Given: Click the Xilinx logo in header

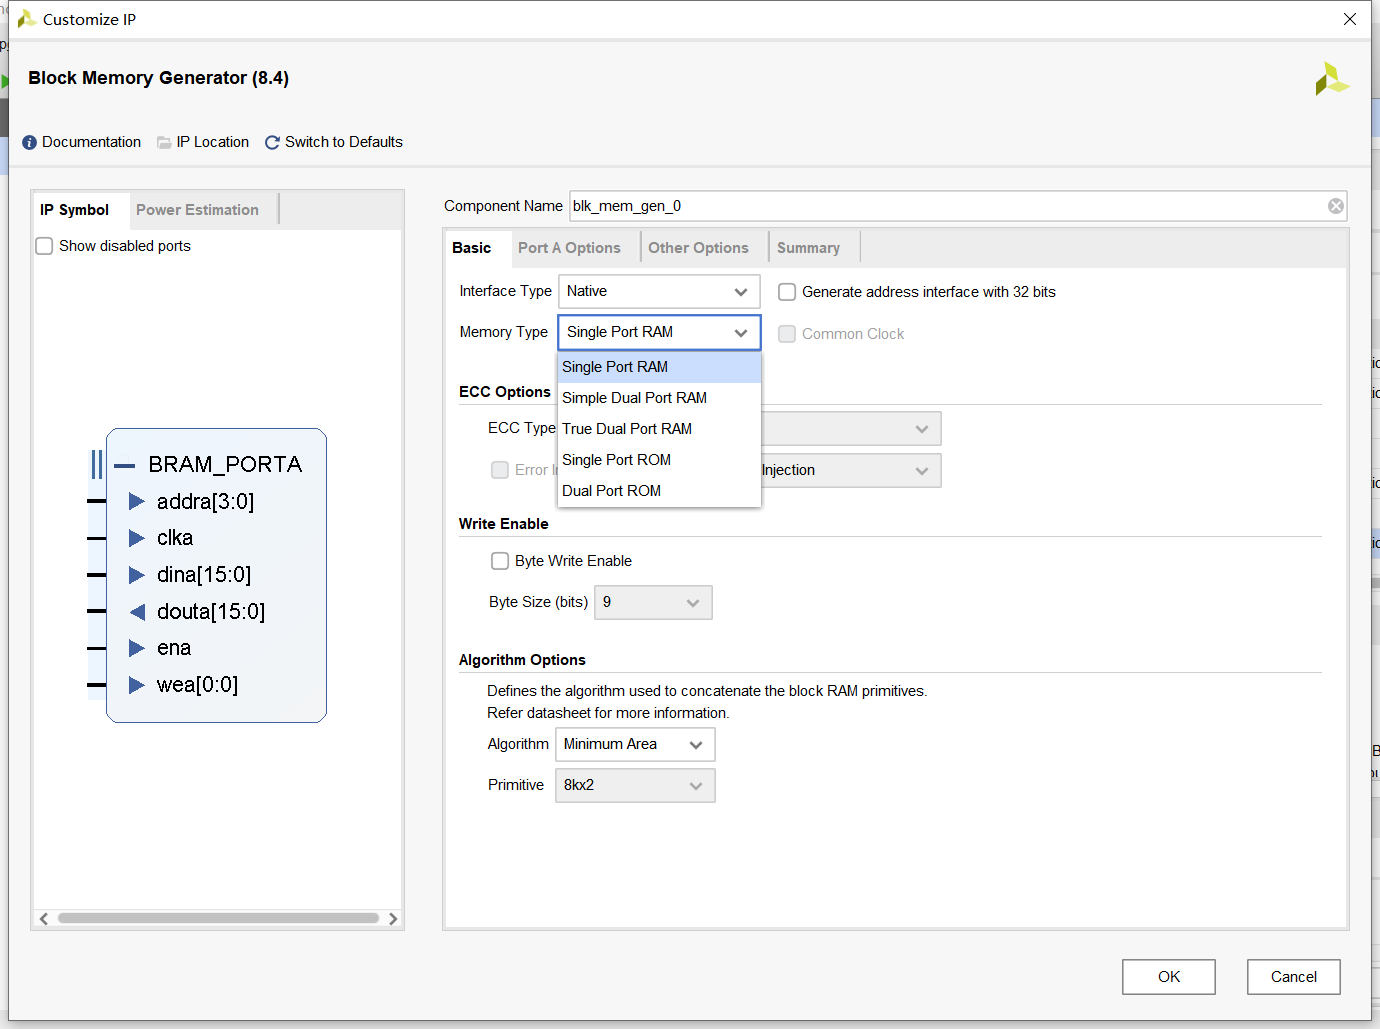Looking at the screenshot, I should (1331, 80).
